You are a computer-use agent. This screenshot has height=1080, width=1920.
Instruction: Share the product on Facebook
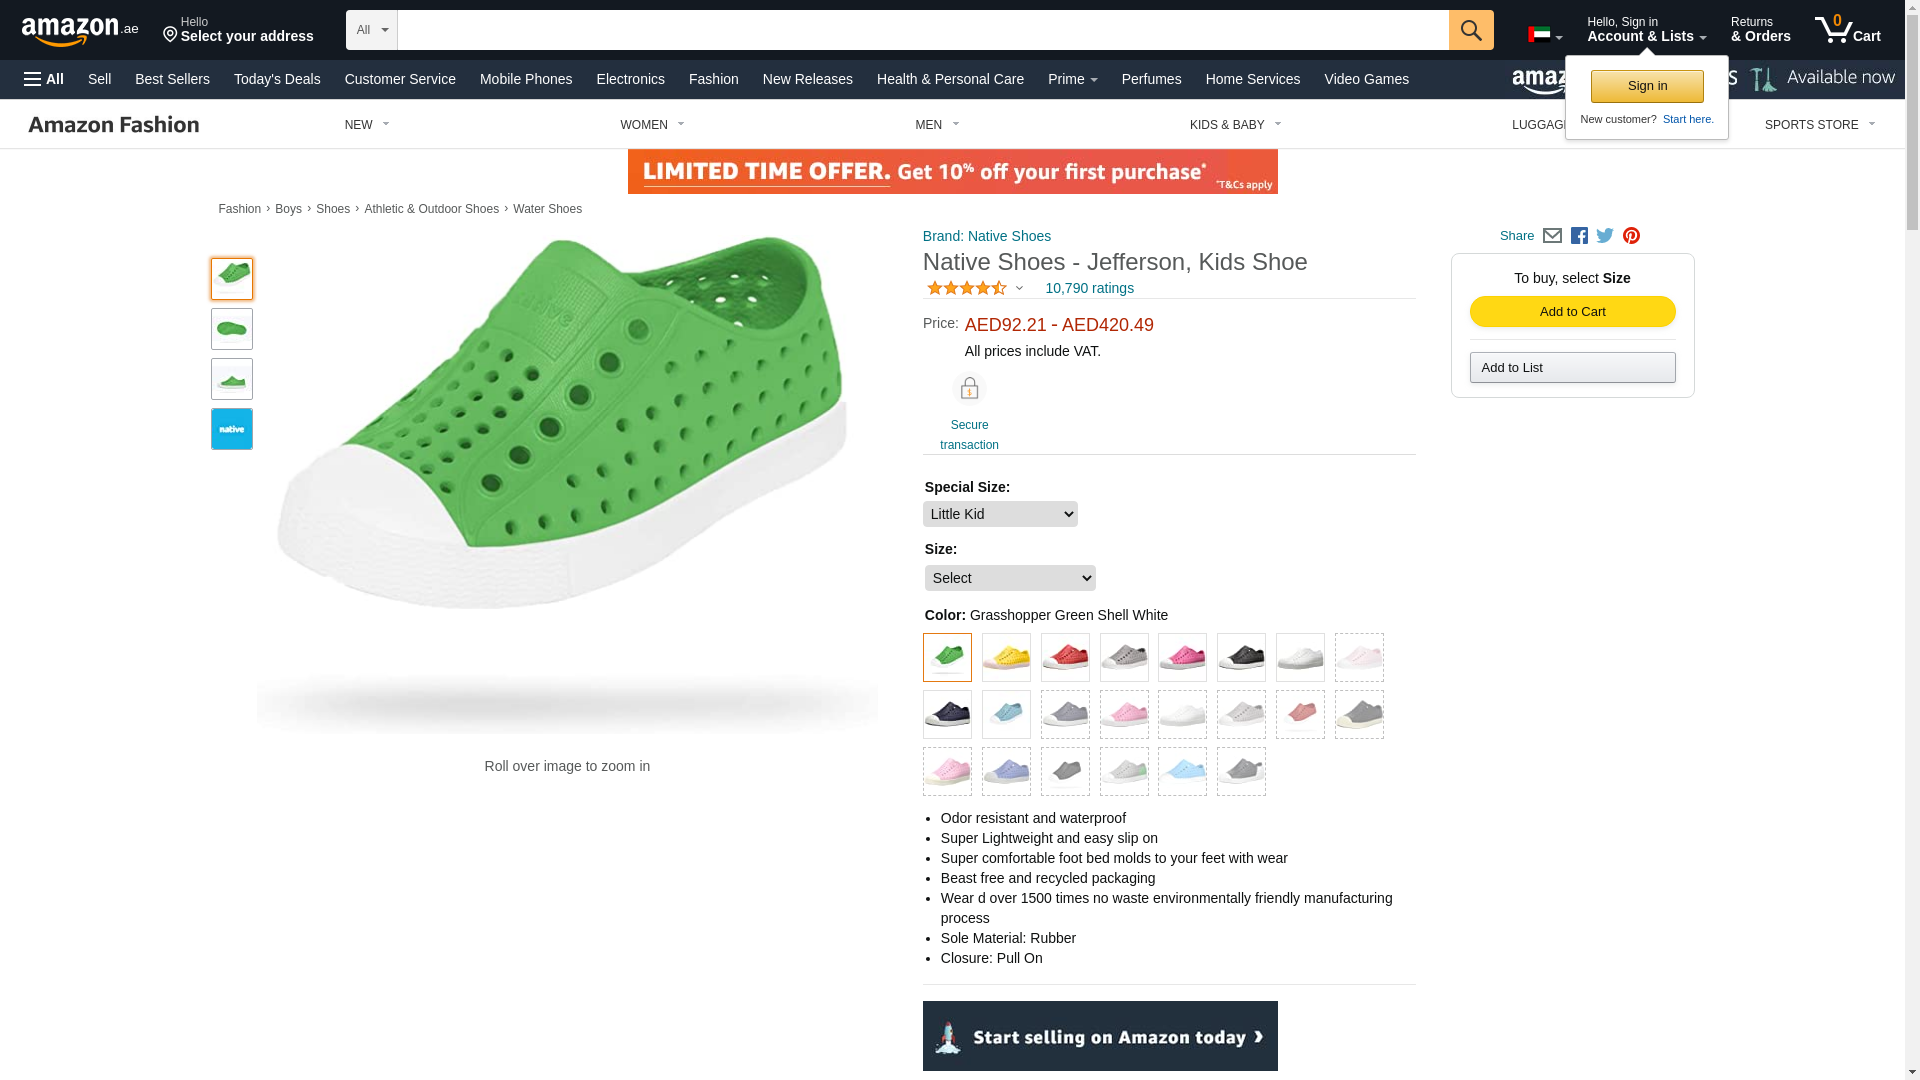click(1579, 236)
